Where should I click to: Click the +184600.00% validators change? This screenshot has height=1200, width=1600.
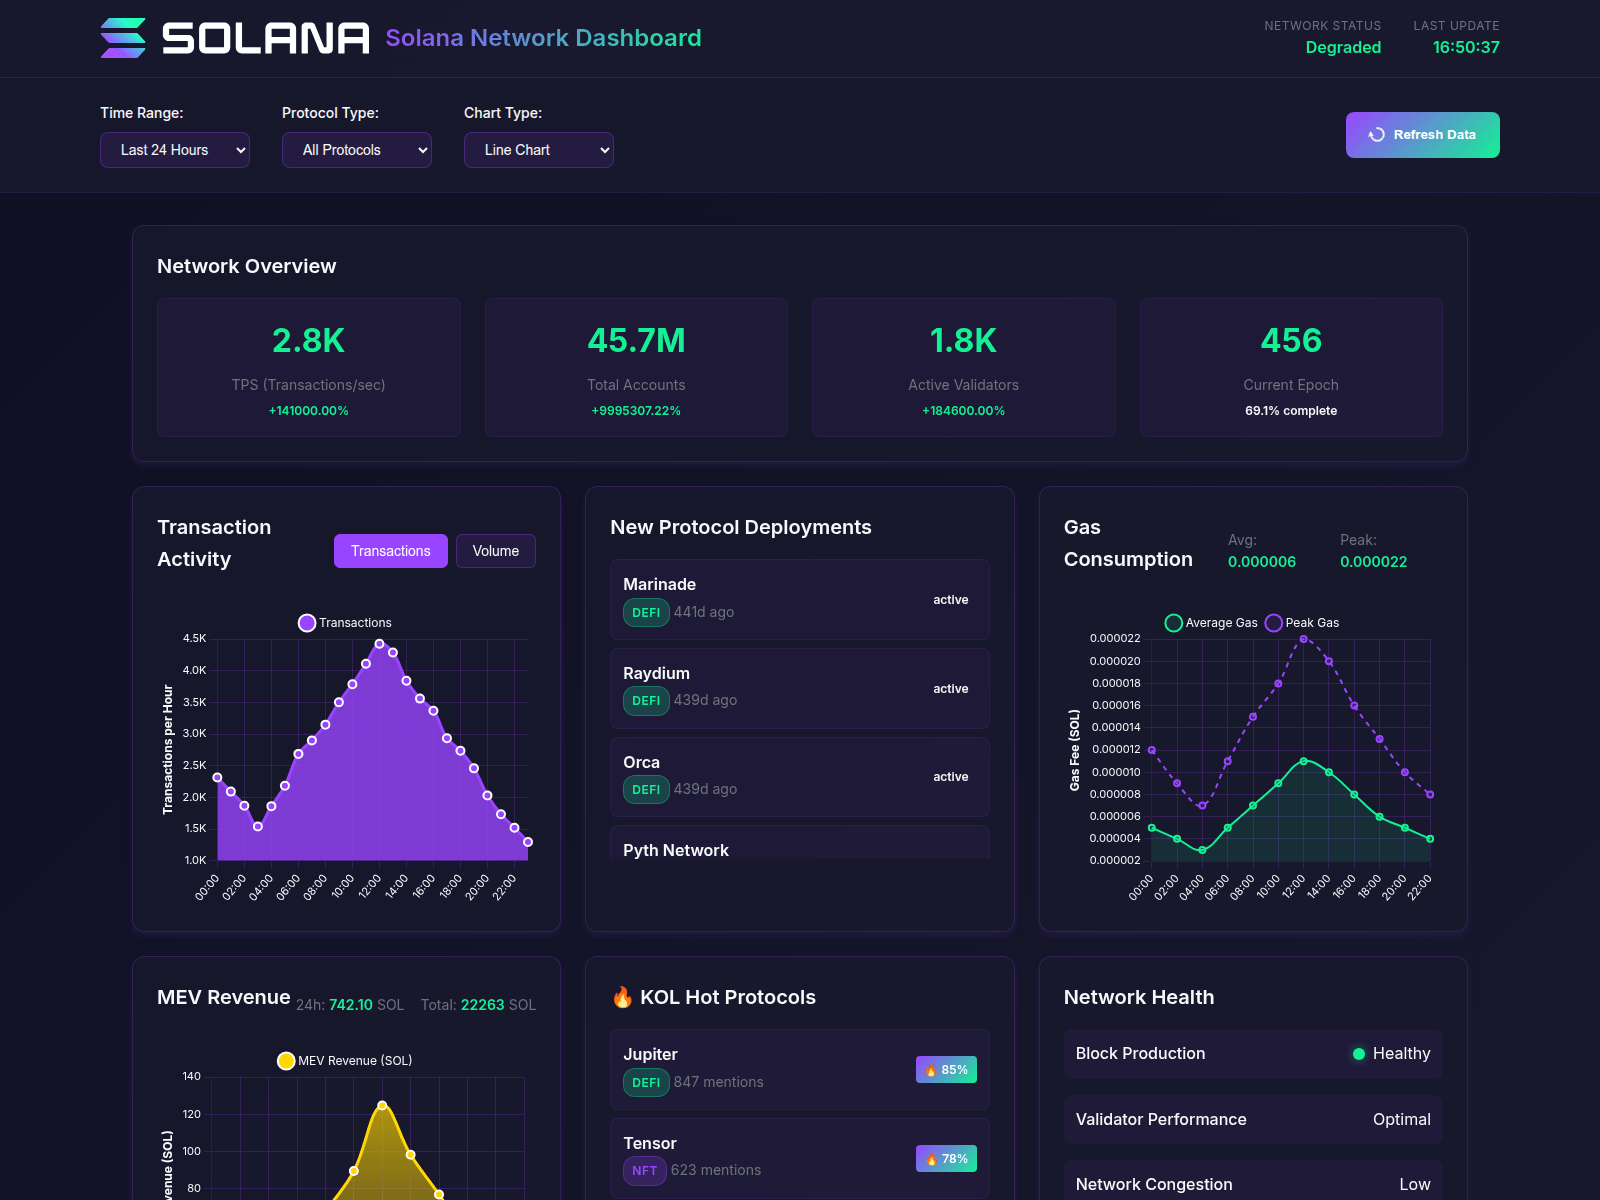pos(964,411)
